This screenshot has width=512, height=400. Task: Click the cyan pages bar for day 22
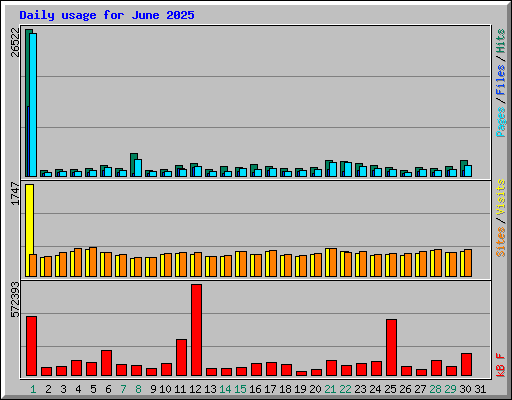click(x=348, y=169)
